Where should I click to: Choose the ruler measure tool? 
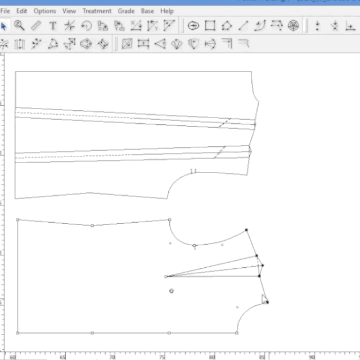[x=36, y=26]
